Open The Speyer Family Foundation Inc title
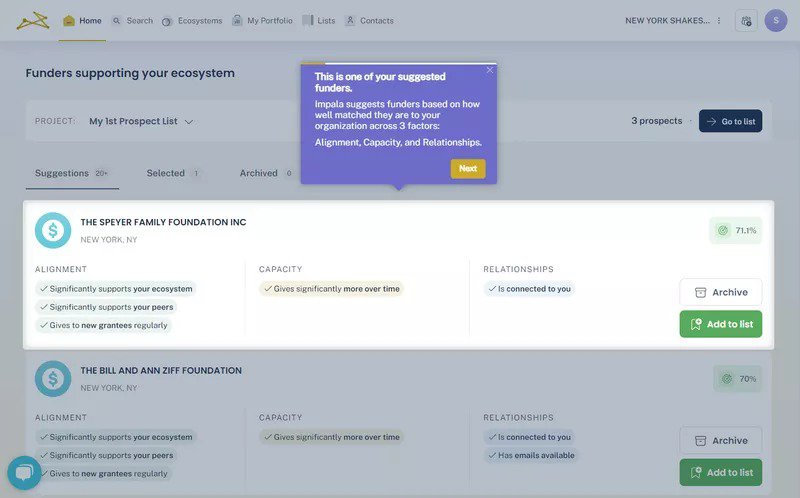The width and height of the screenshot is (800, 498). coord(163,222)
